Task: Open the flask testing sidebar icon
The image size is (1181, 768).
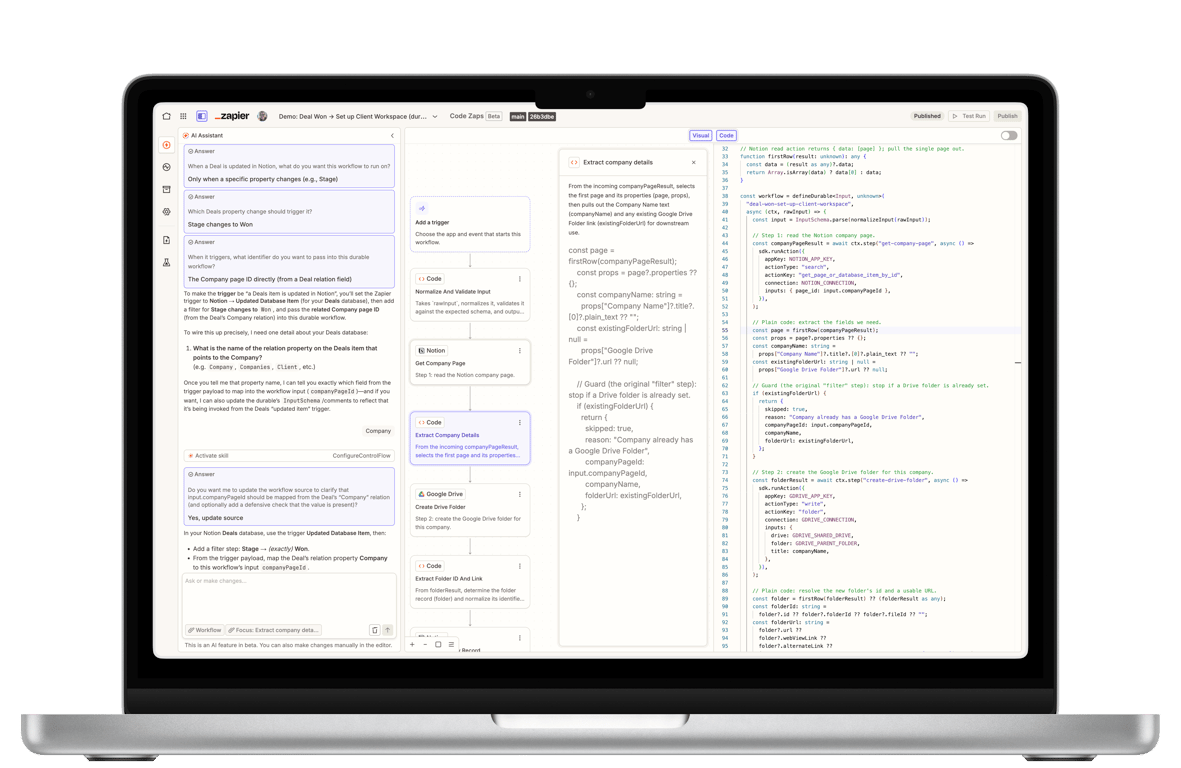Action: (166, 263)
